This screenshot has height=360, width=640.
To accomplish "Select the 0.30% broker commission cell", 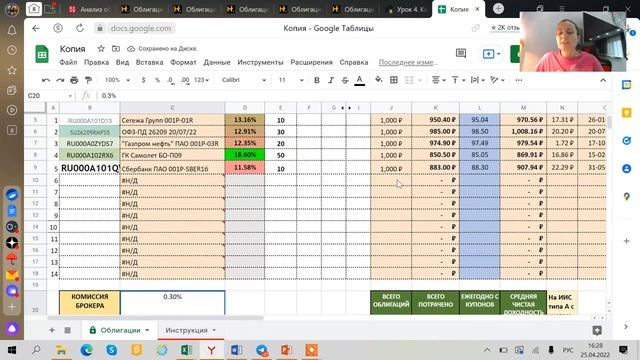I will (x=172, y=302).
